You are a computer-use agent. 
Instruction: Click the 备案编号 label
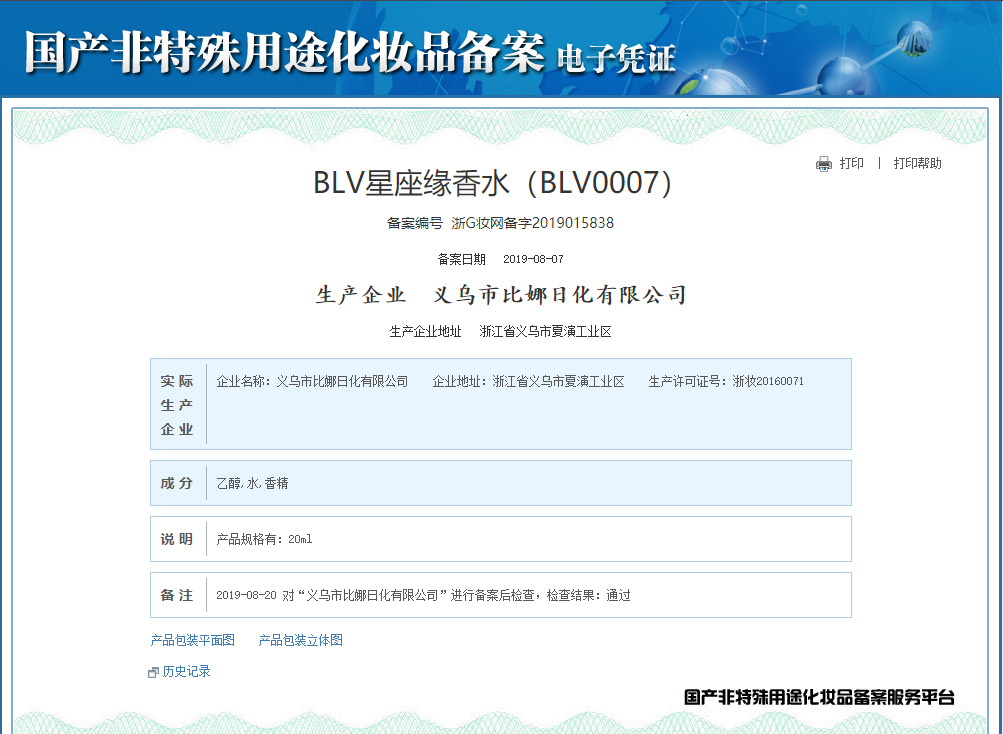point(415,223)
